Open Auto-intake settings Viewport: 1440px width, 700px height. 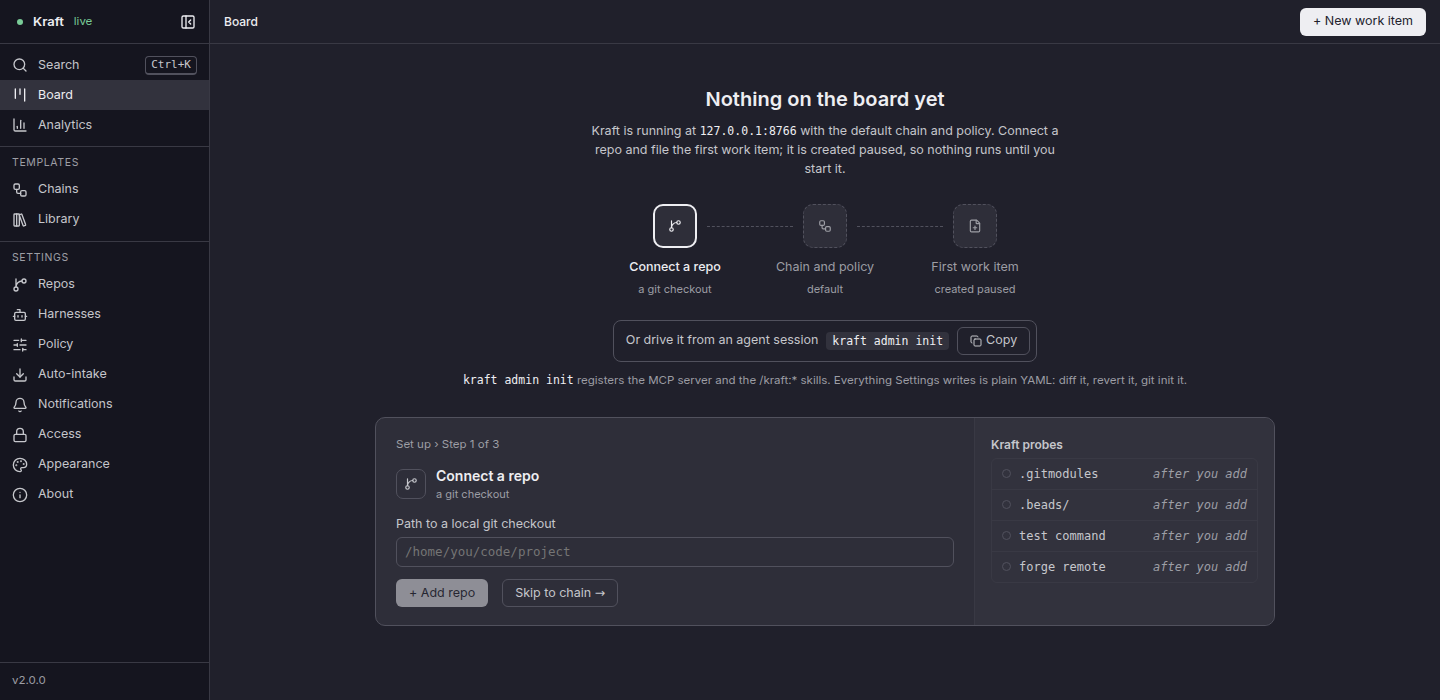point(104,374)
